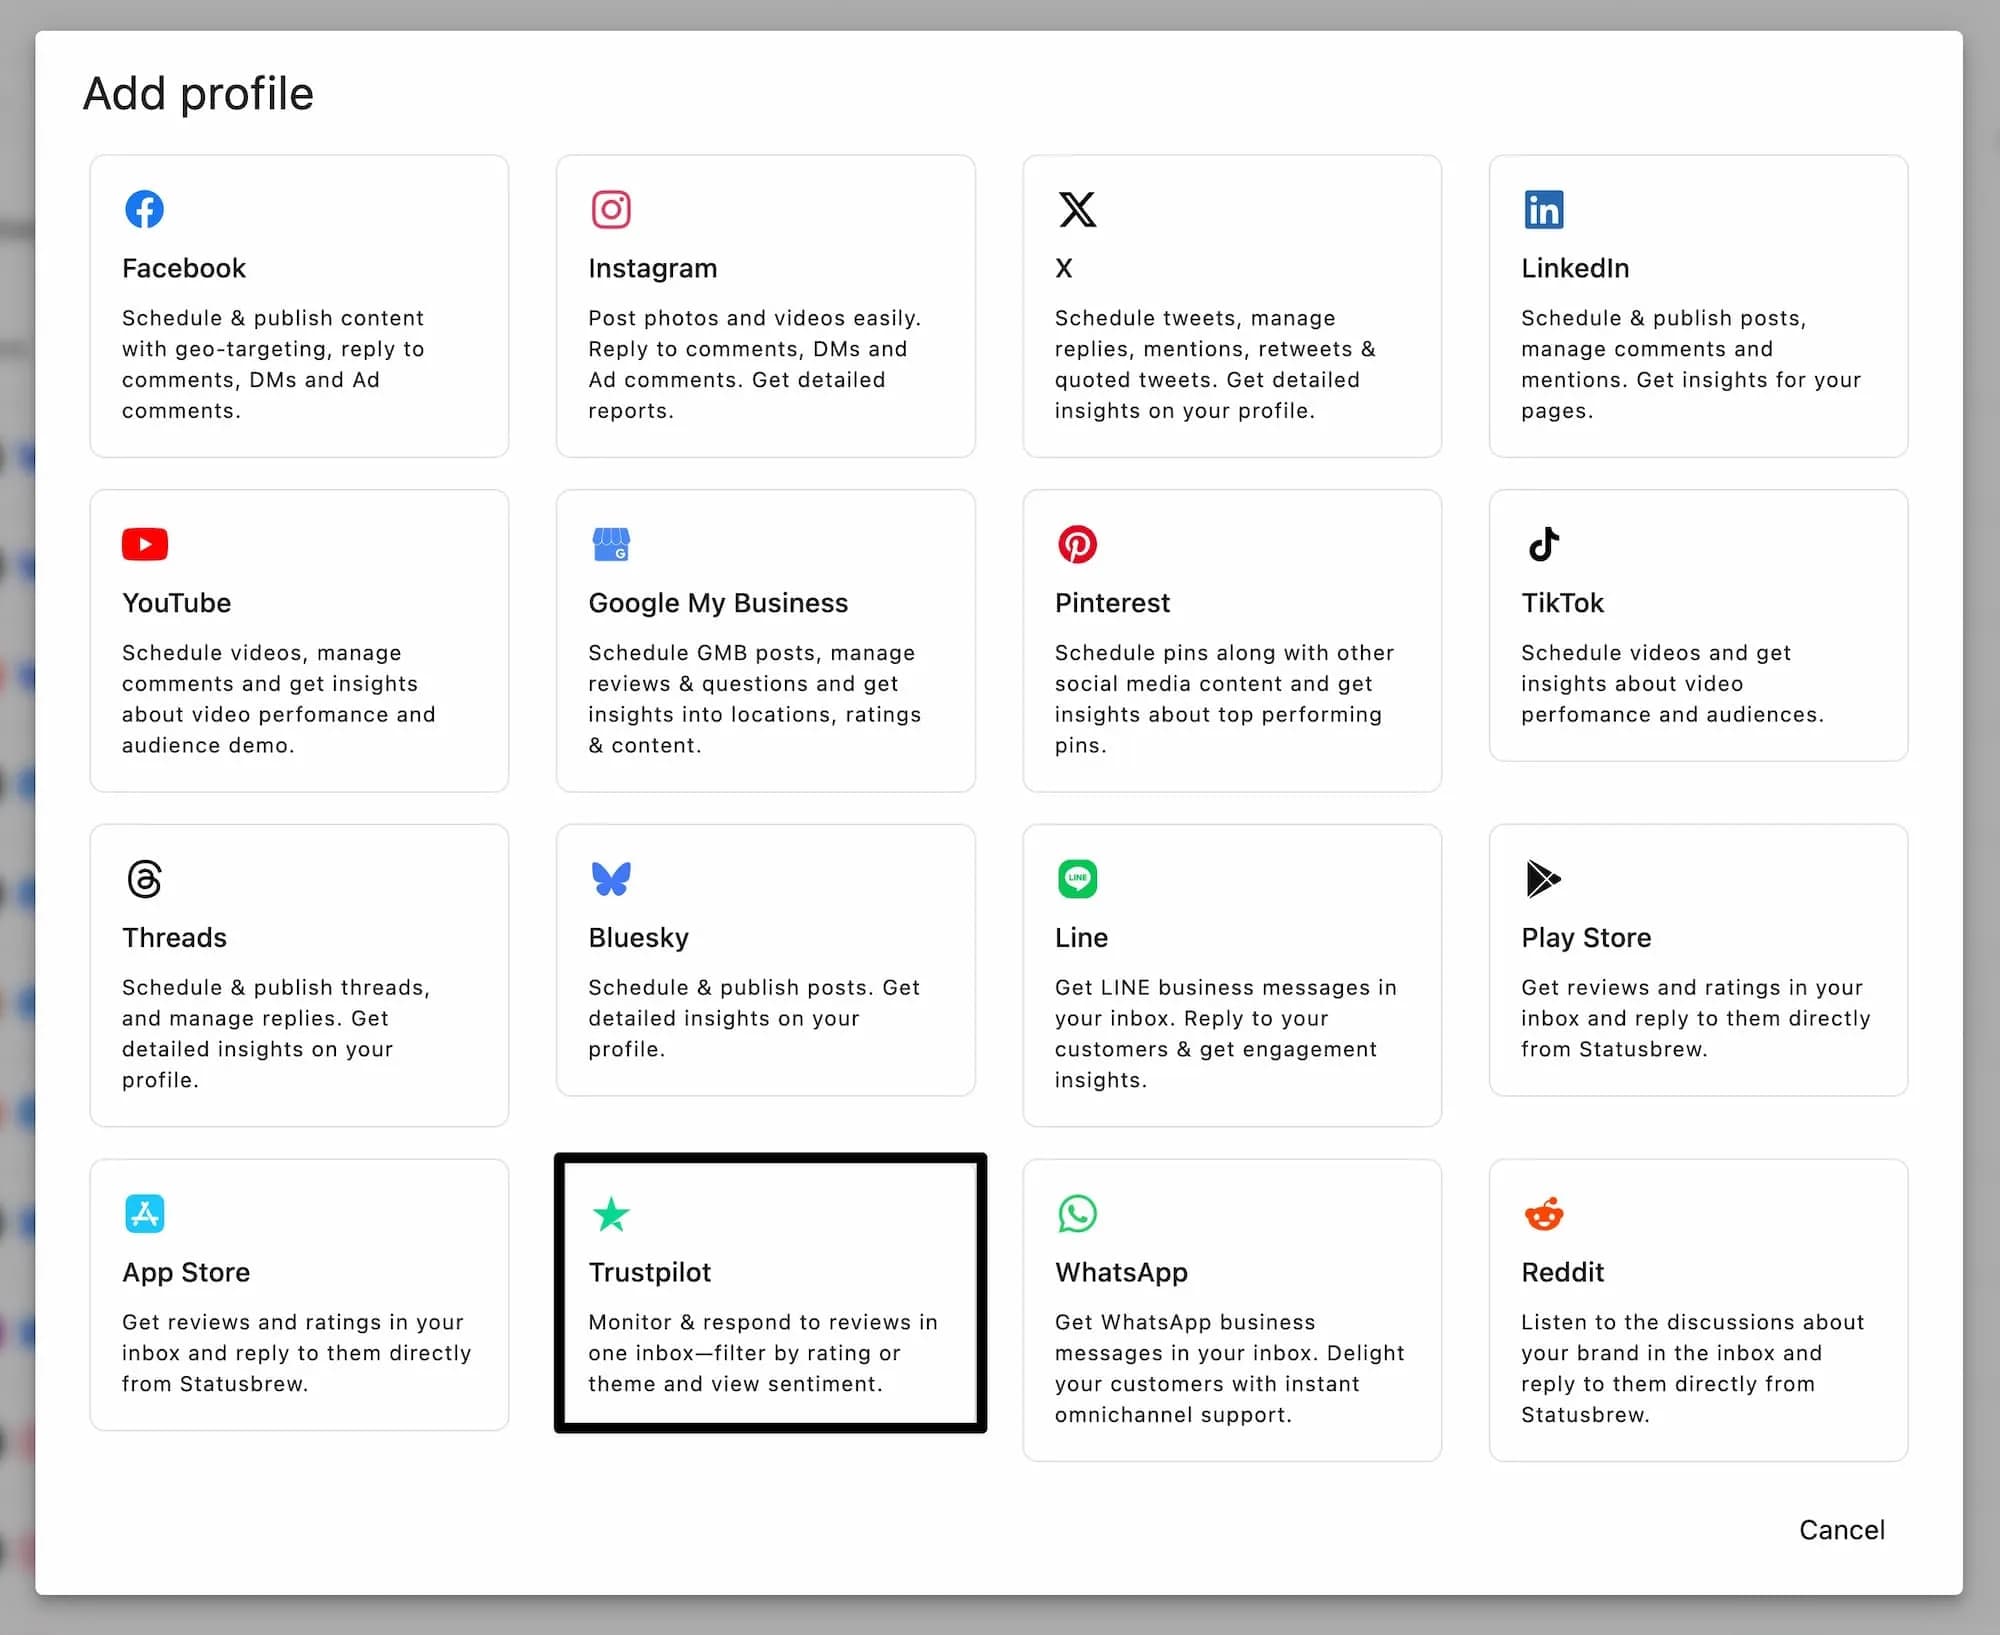Click the LinkedIn logo icon

[x=1543, y=210]
